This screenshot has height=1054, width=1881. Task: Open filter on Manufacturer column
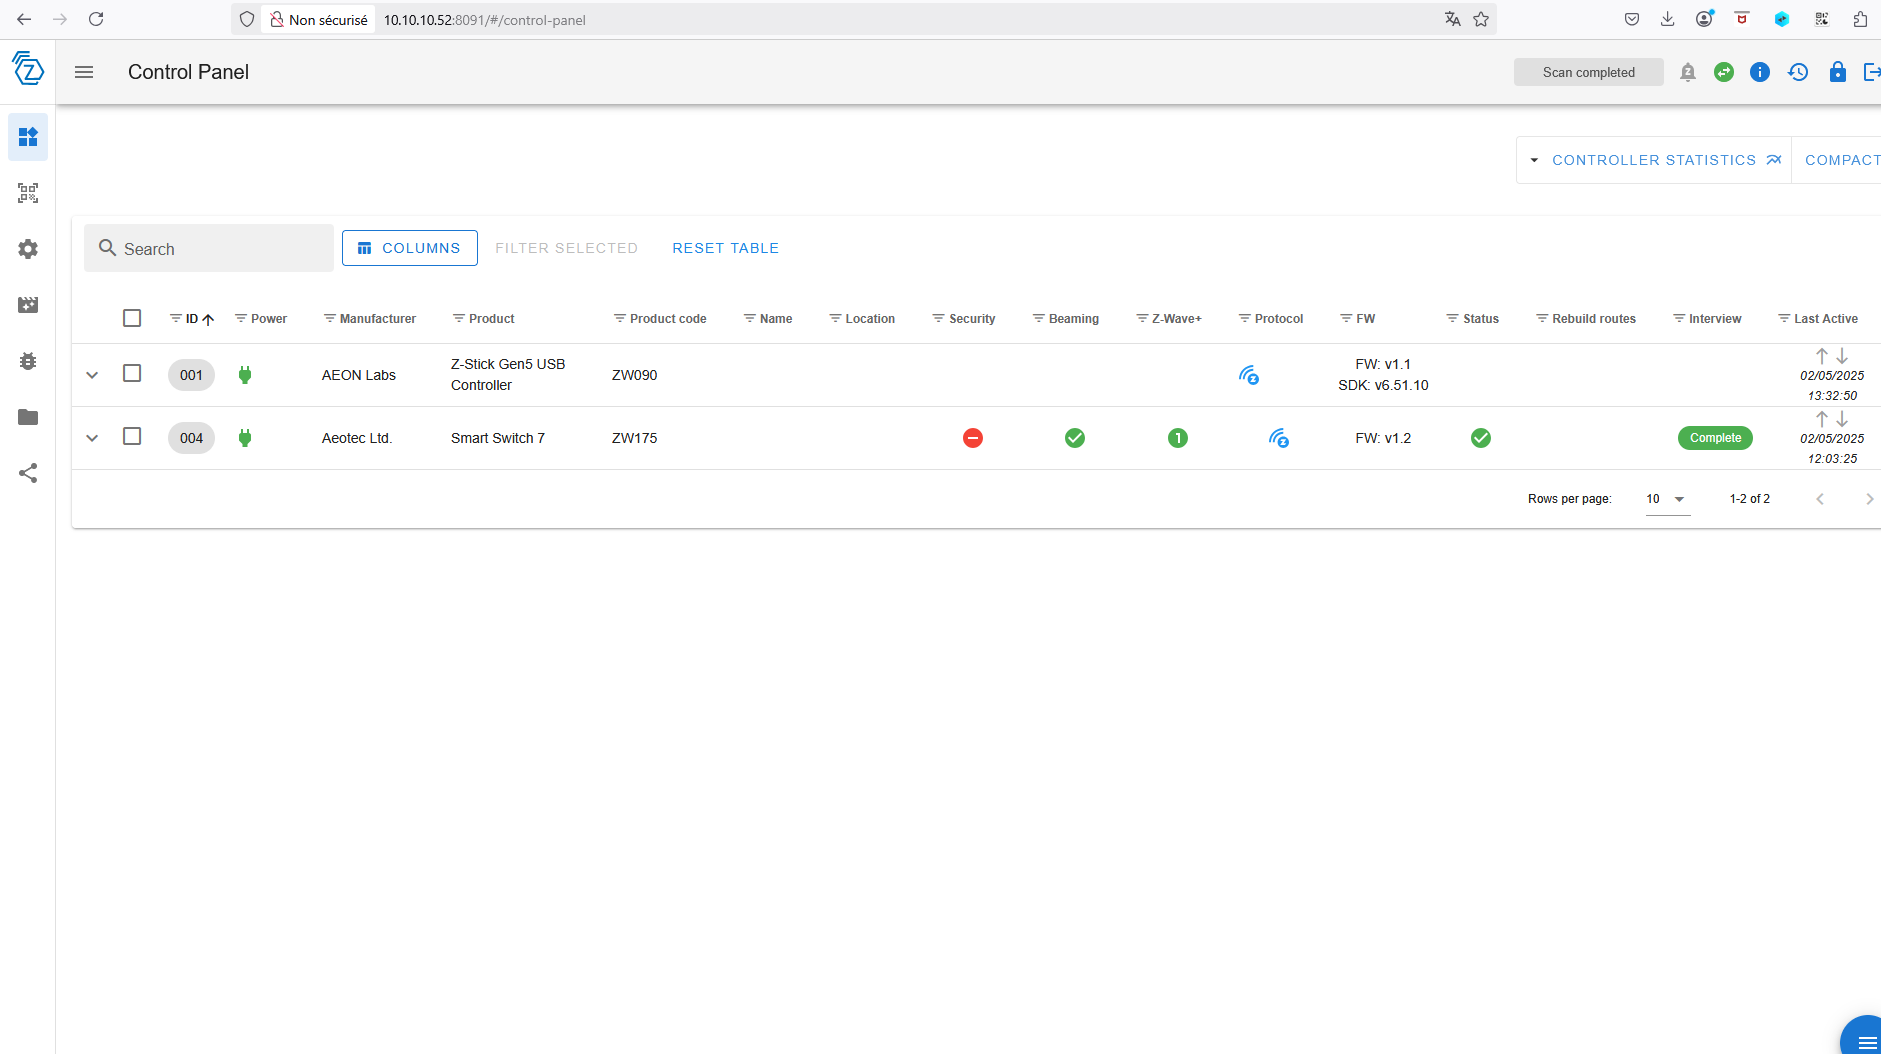click(x=329, y=318)
